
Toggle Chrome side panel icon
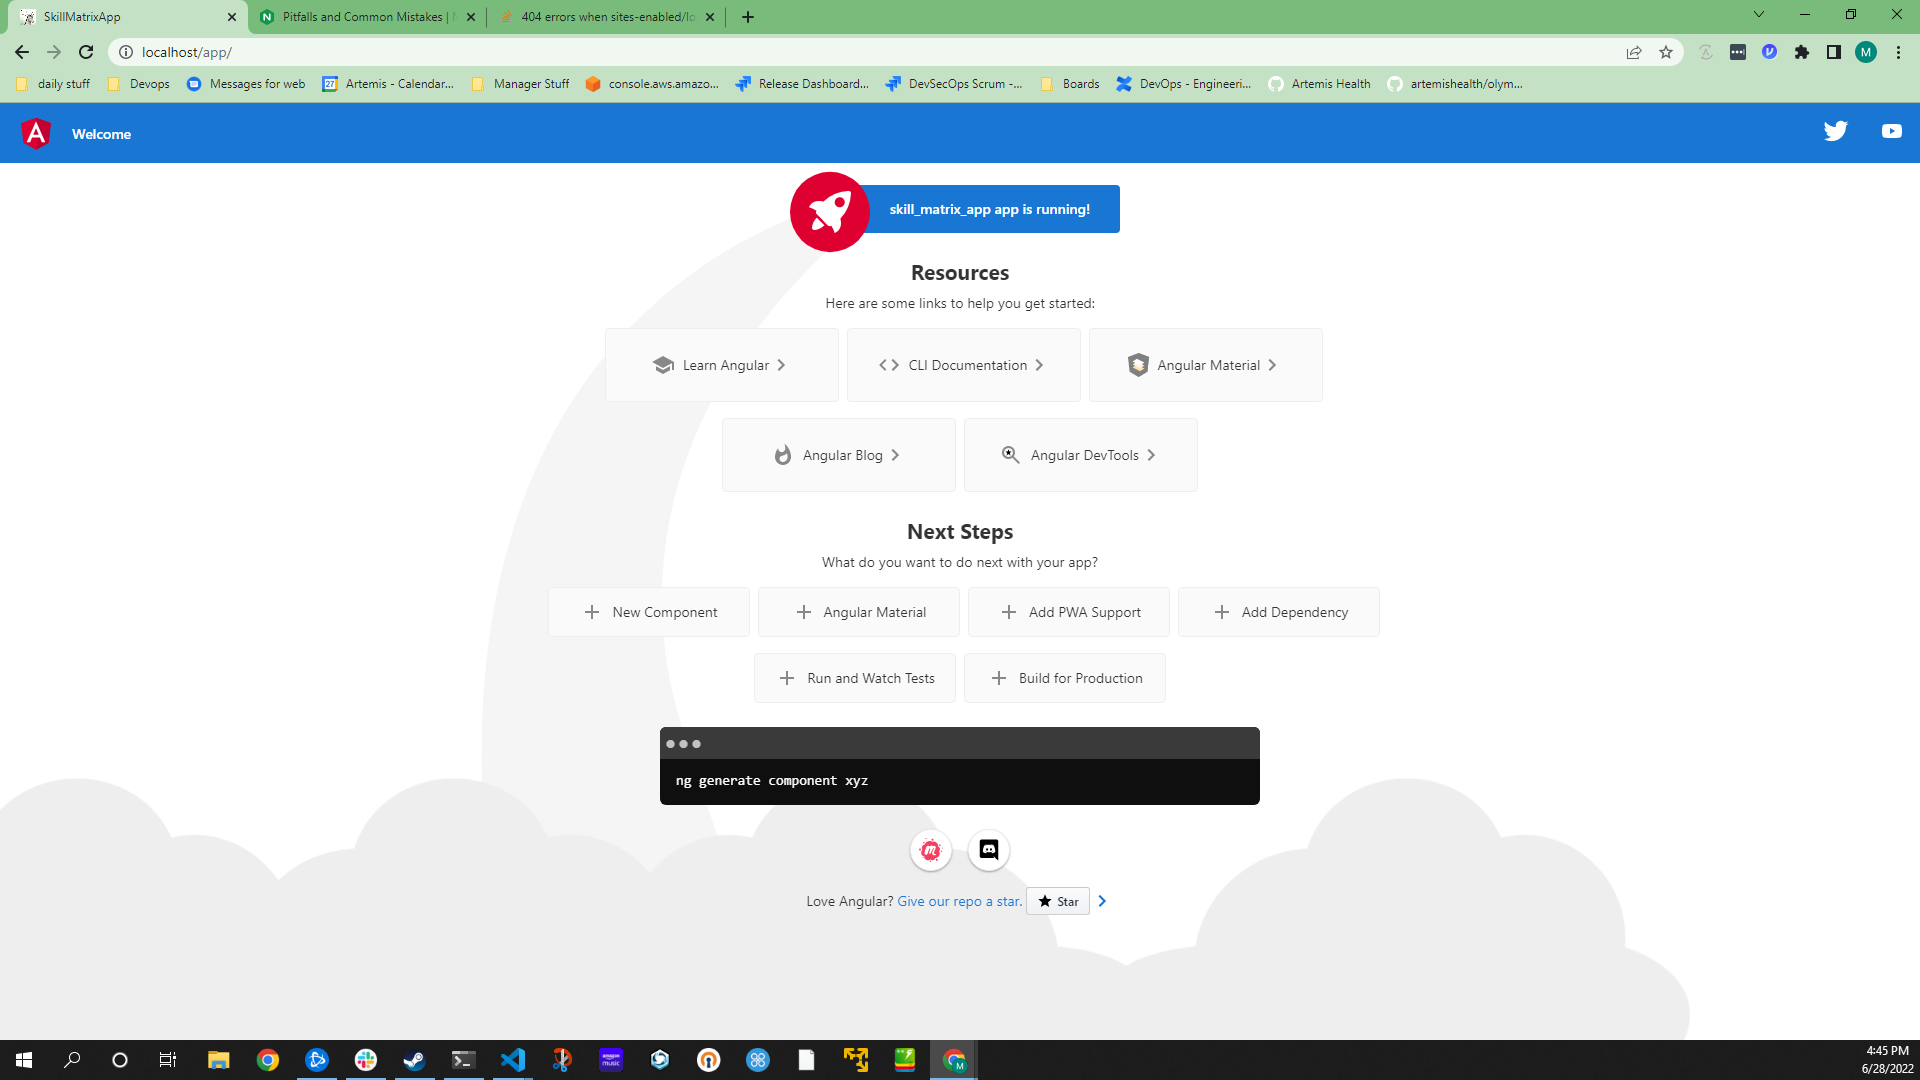click(x=1834, y=52)
